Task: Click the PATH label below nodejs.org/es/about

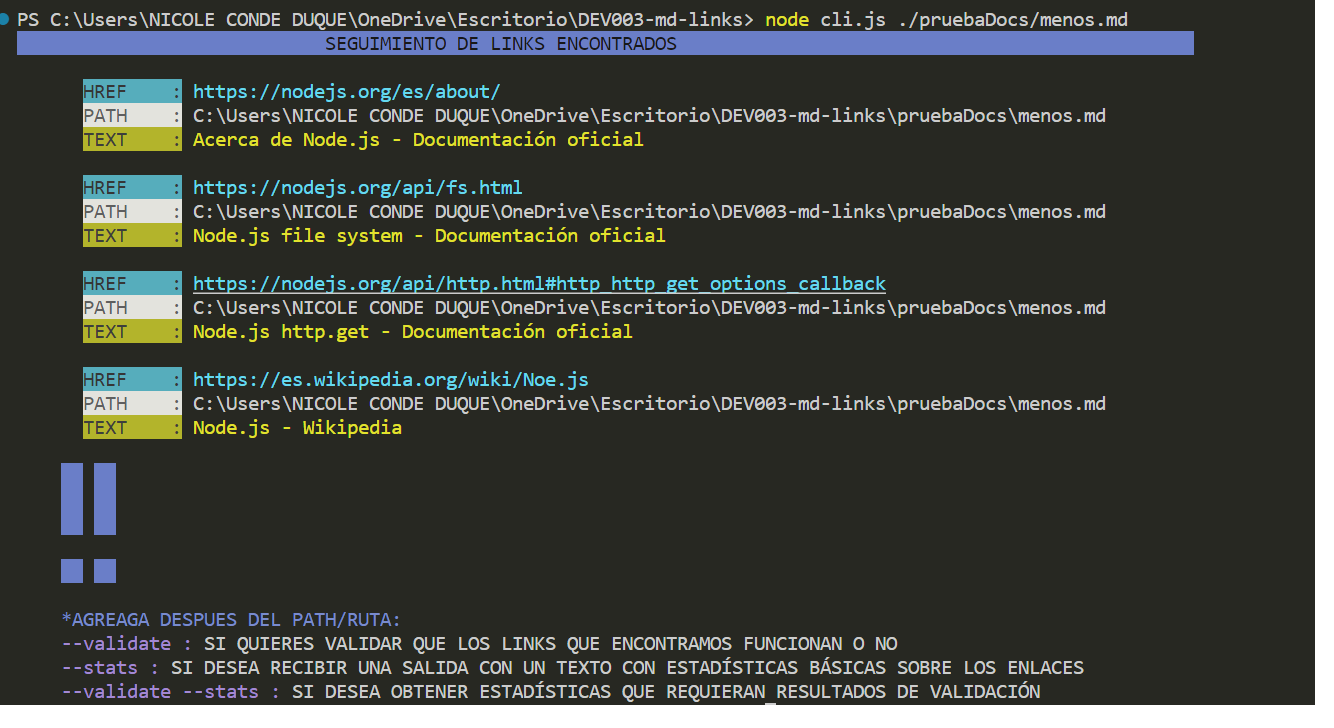Action: [x=132, y=116]
